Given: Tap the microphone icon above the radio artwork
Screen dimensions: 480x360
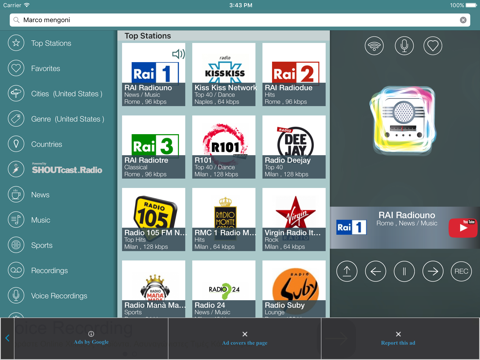Looking at the screenshot, I should coord(404,46).
